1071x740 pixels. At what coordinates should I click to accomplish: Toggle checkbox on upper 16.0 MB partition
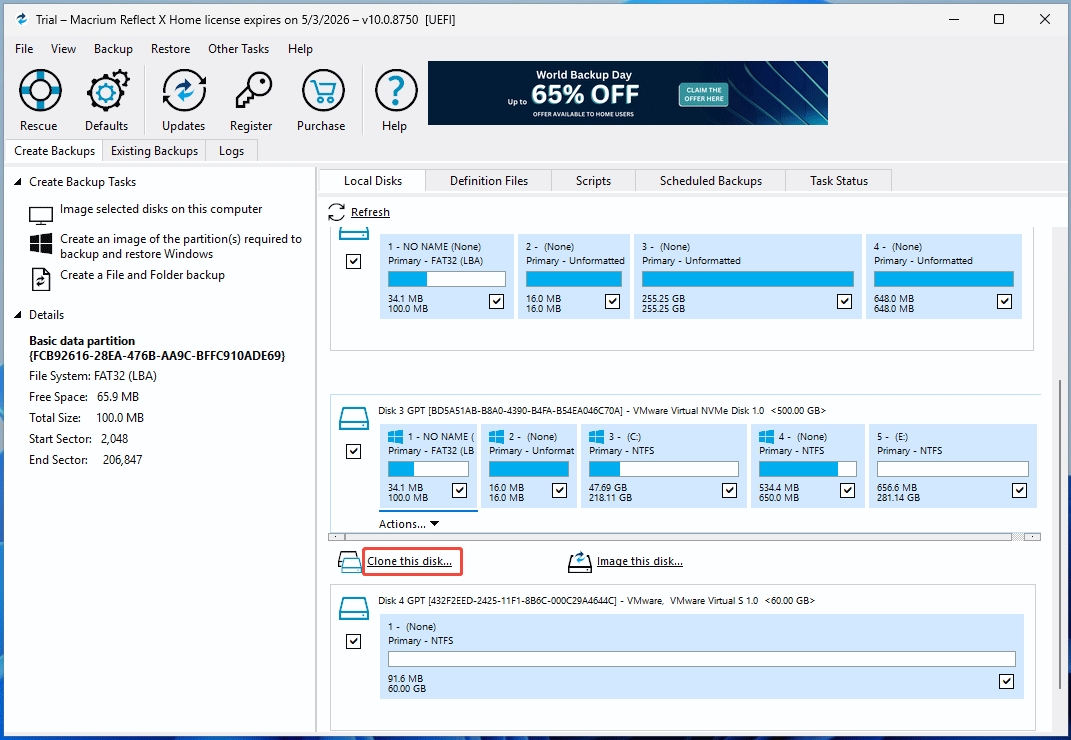pos(612,301)
